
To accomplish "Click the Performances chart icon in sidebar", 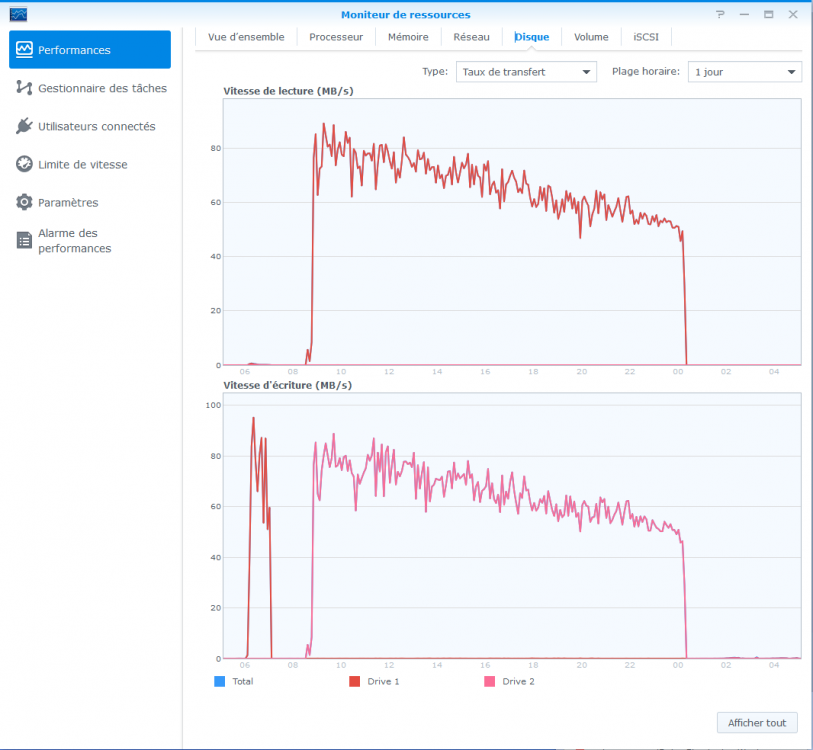I will tap(25, 50).
